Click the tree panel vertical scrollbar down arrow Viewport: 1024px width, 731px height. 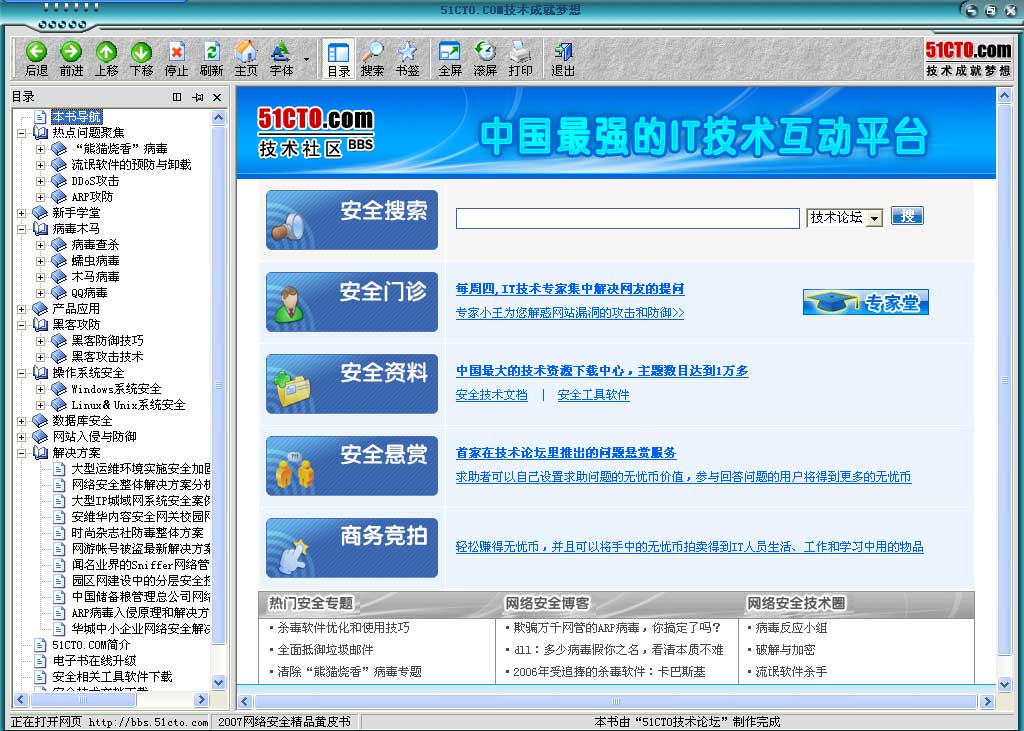click(219, 682)
